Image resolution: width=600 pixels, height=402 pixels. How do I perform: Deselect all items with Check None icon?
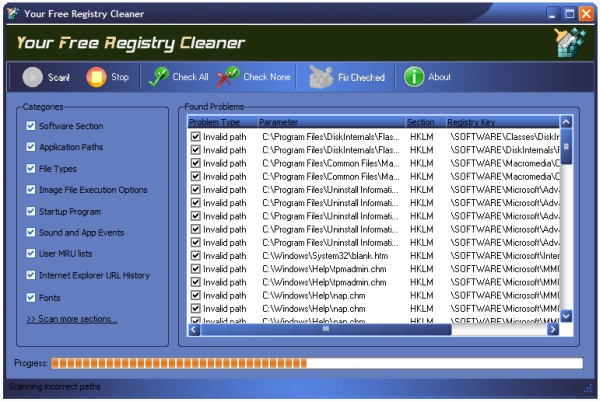[228, 77]
